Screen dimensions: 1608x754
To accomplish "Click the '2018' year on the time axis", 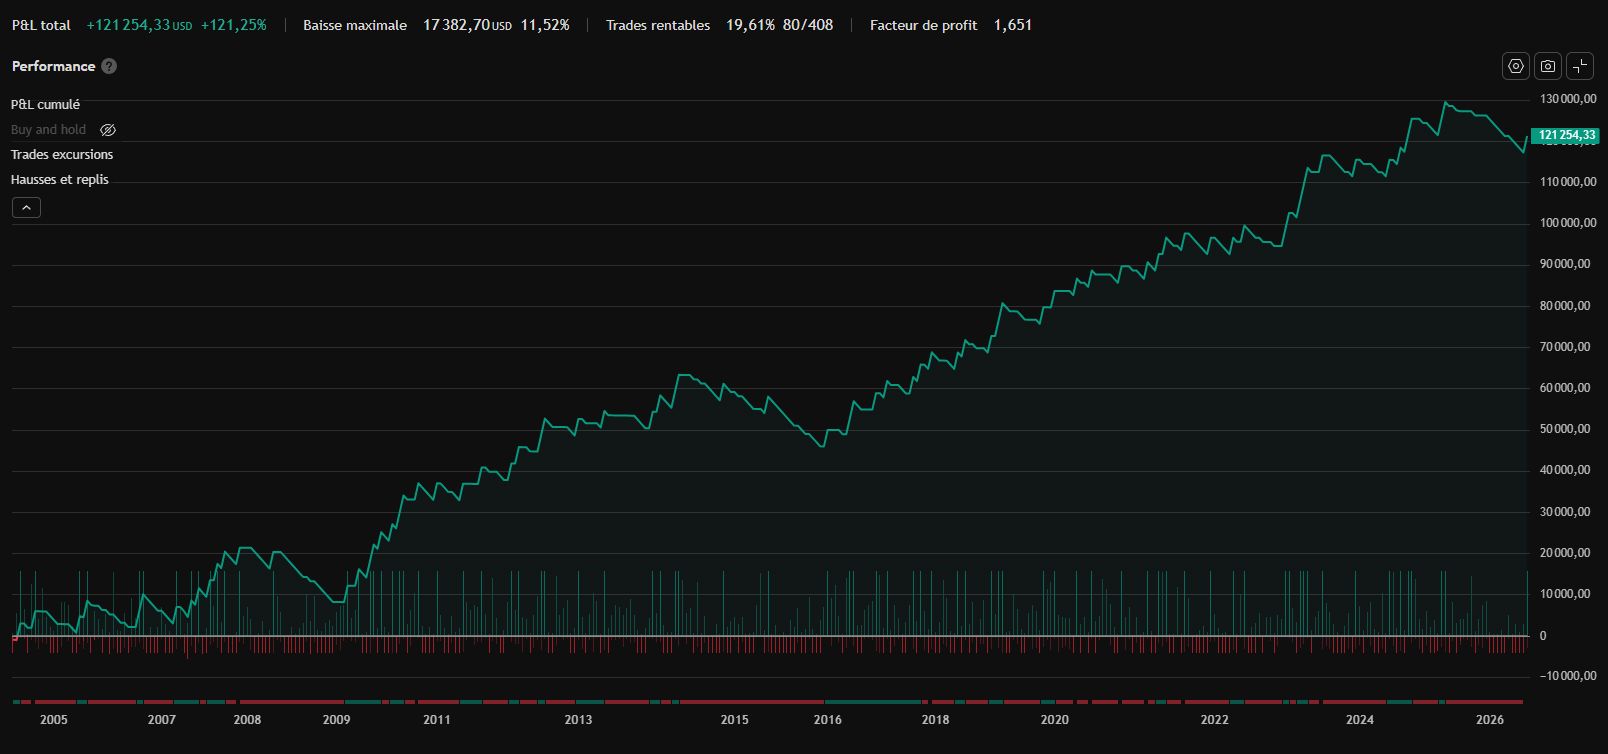I will tap(936, 720).
